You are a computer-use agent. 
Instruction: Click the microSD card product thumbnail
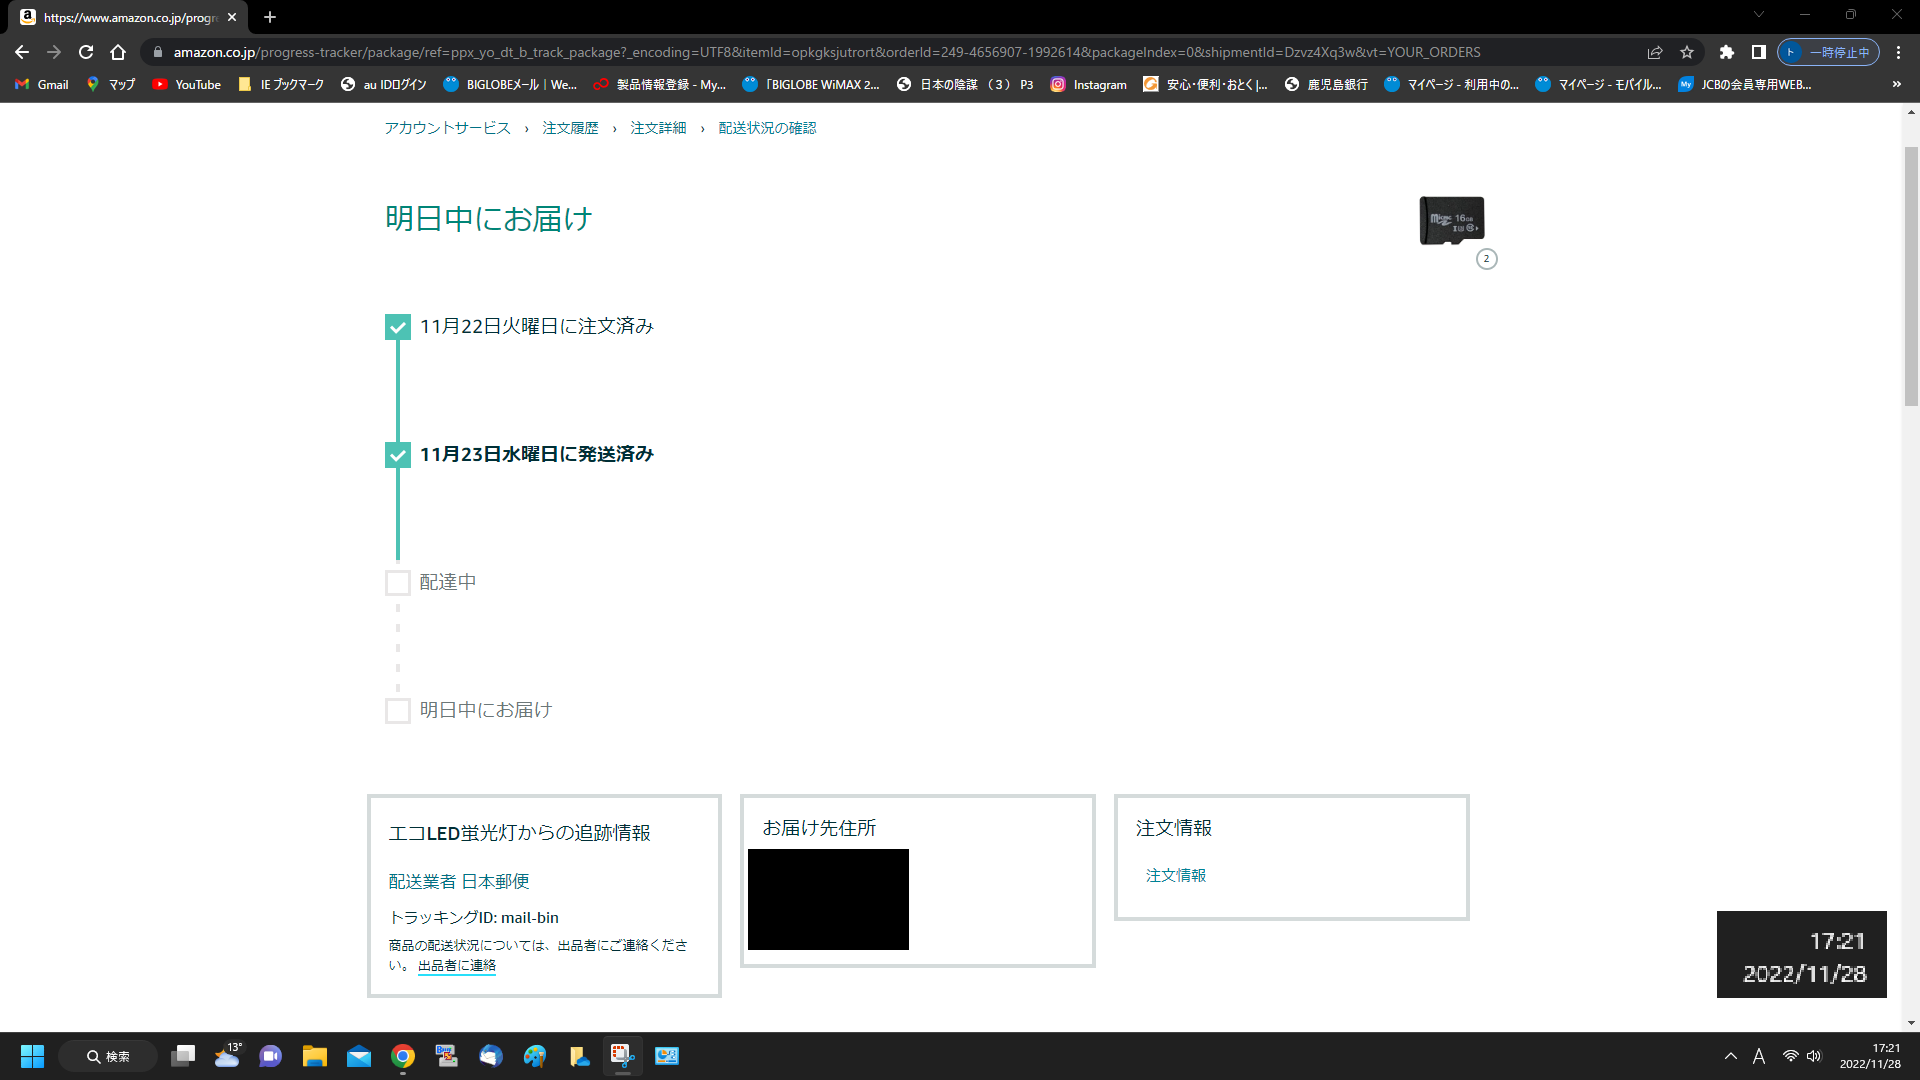(1451, 221)
